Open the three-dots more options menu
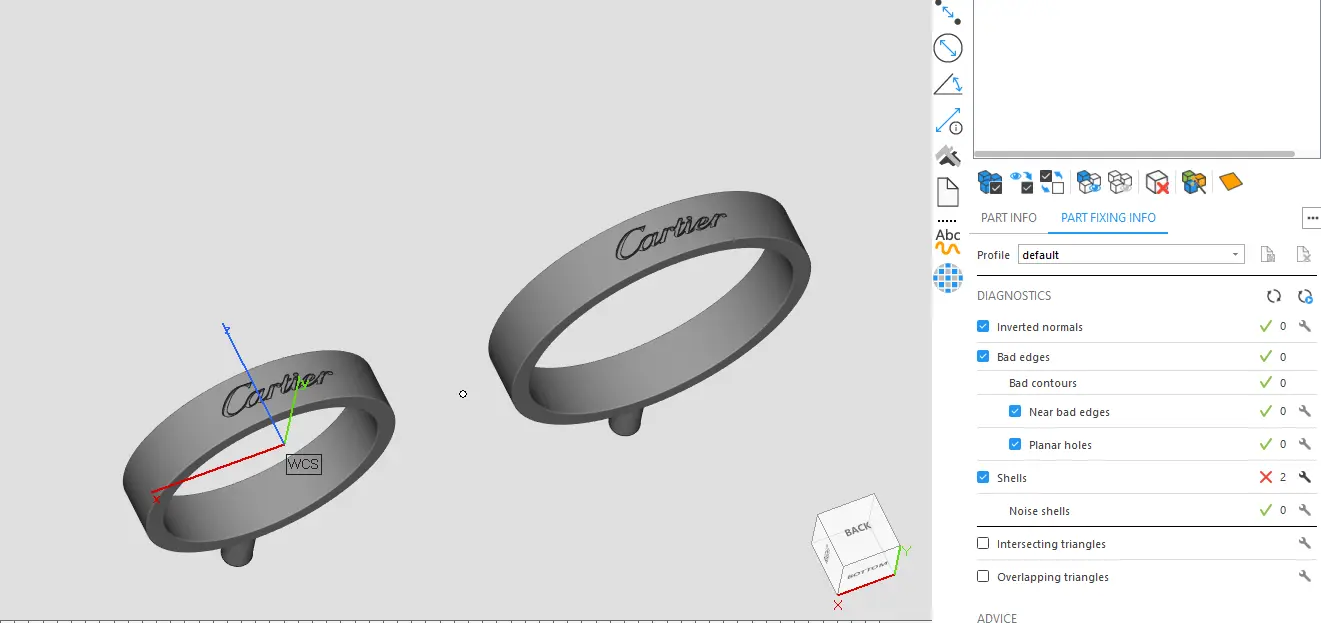1321x623 pixels. [x=1311, y=217]
